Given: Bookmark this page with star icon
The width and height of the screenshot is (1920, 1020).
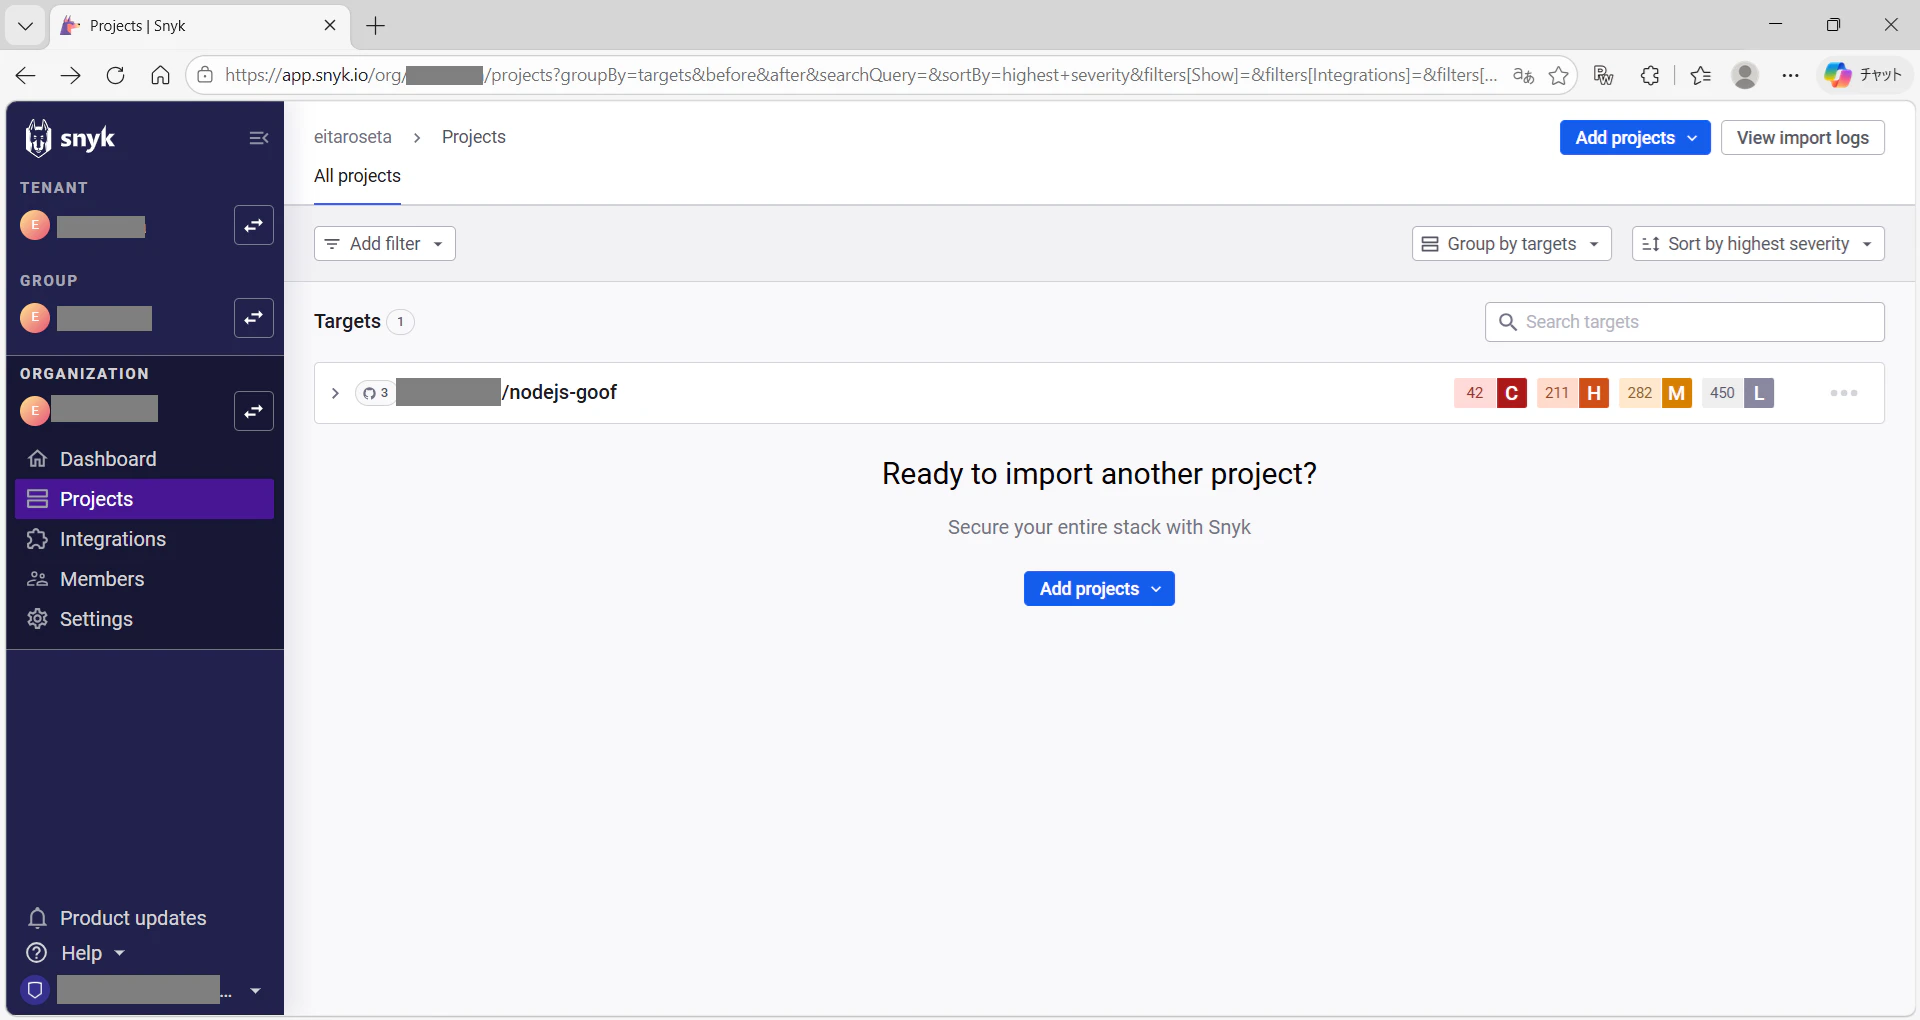Looking at the screenshot, I should click(x=1558, y=75).
